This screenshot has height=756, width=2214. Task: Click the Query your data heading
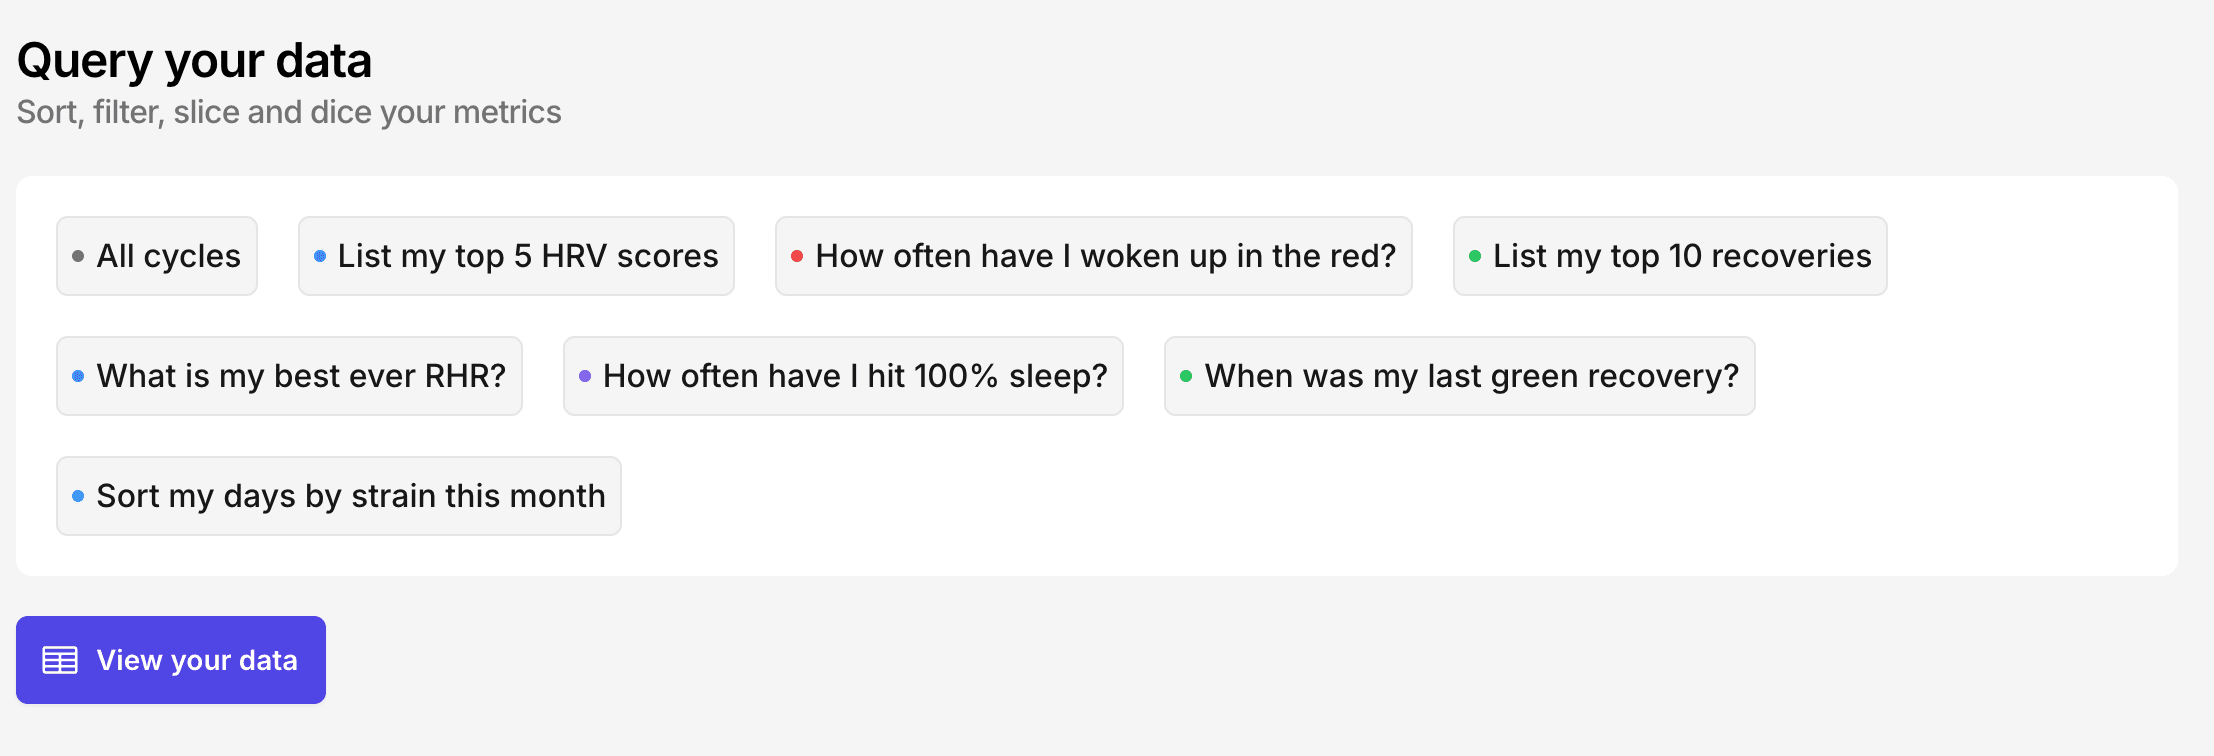click(195, 61)
